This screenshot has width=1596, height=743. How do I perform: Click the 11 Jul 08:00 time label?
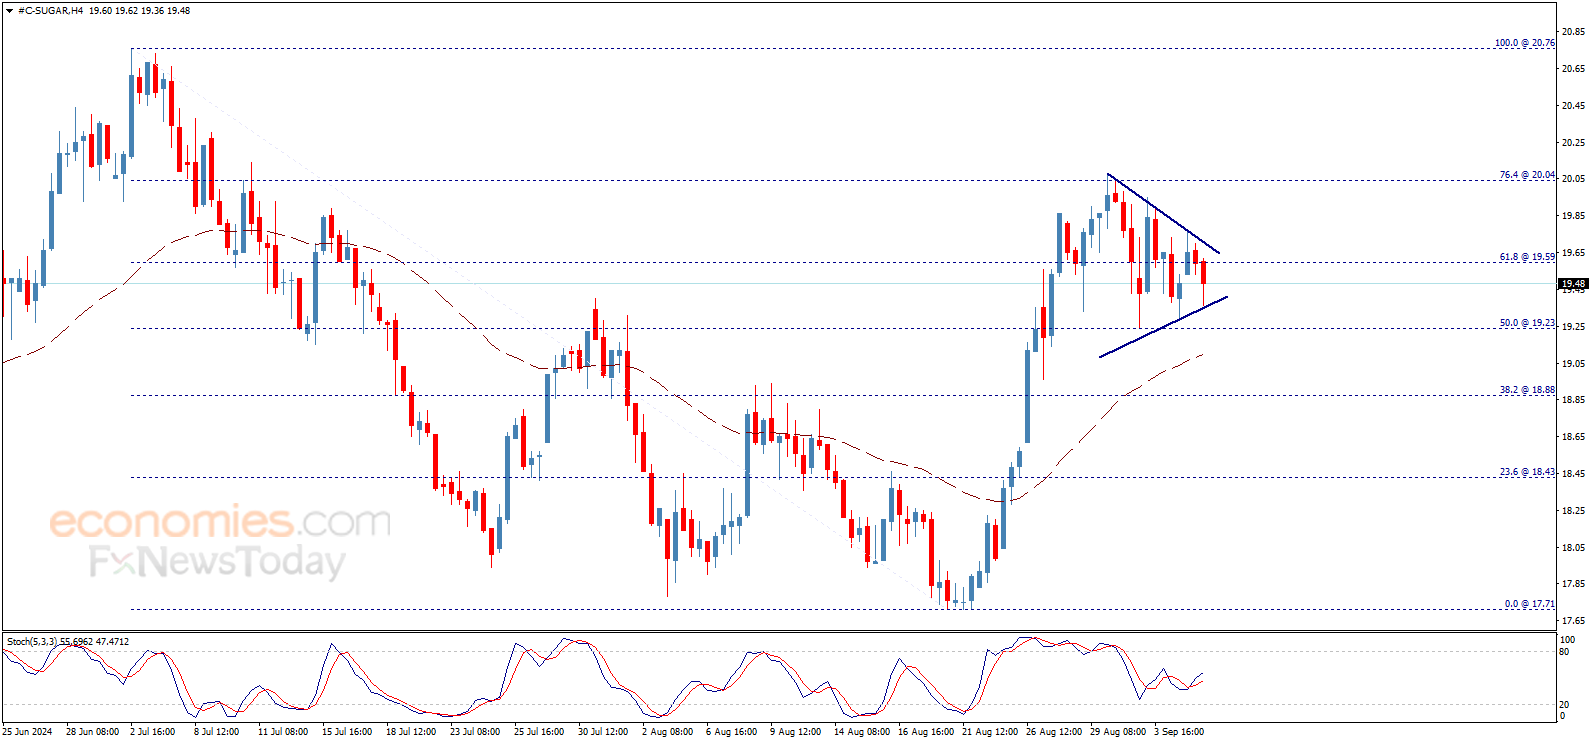click(x=283, y=732)
